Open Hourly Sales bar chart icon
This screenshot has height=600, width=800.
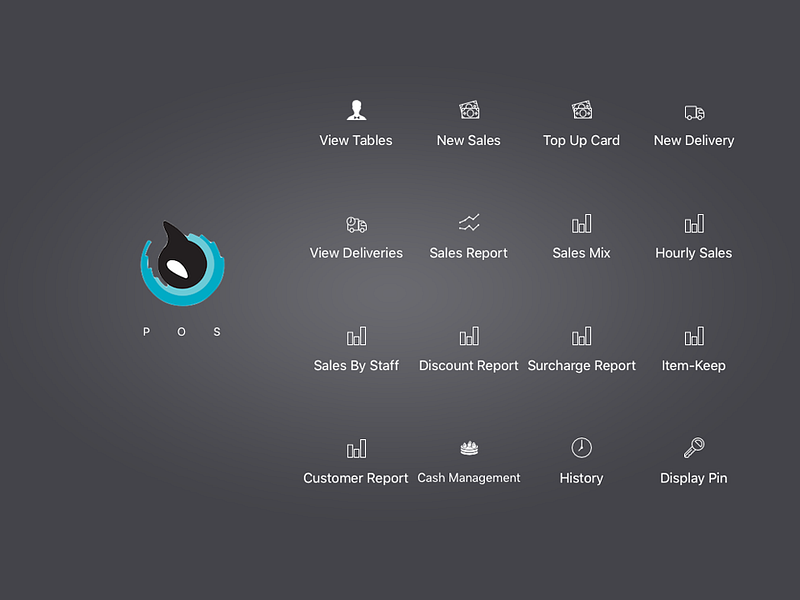(694, 223)
